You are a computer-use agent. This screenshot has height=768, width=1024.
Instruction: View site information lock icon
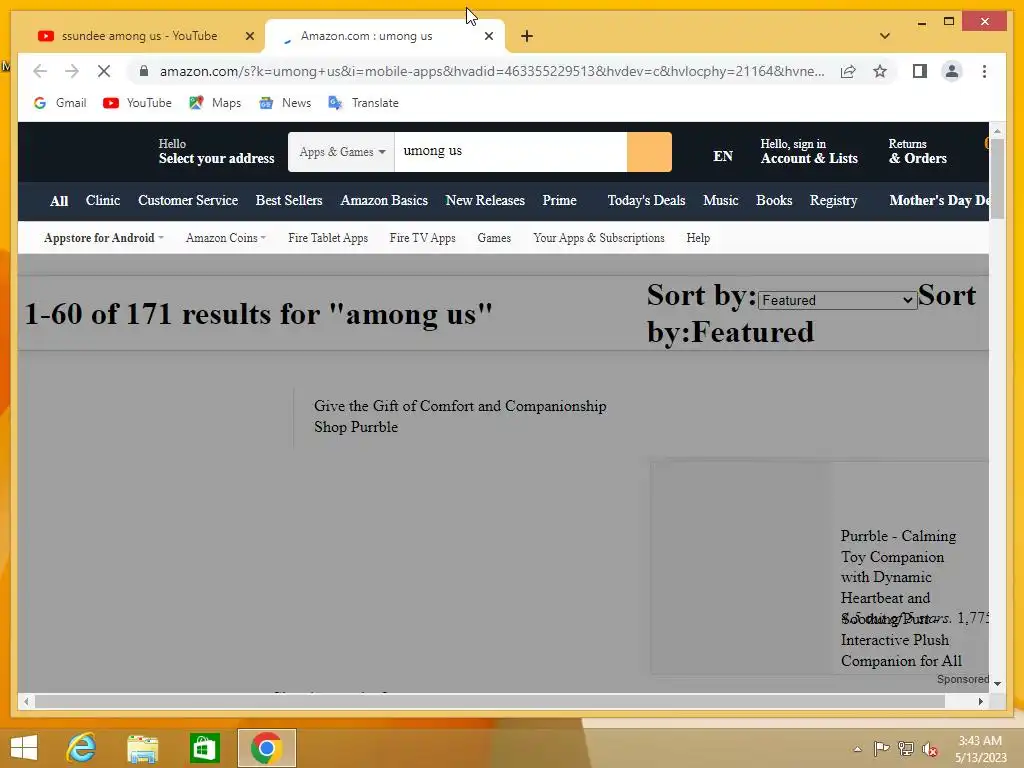144,71
